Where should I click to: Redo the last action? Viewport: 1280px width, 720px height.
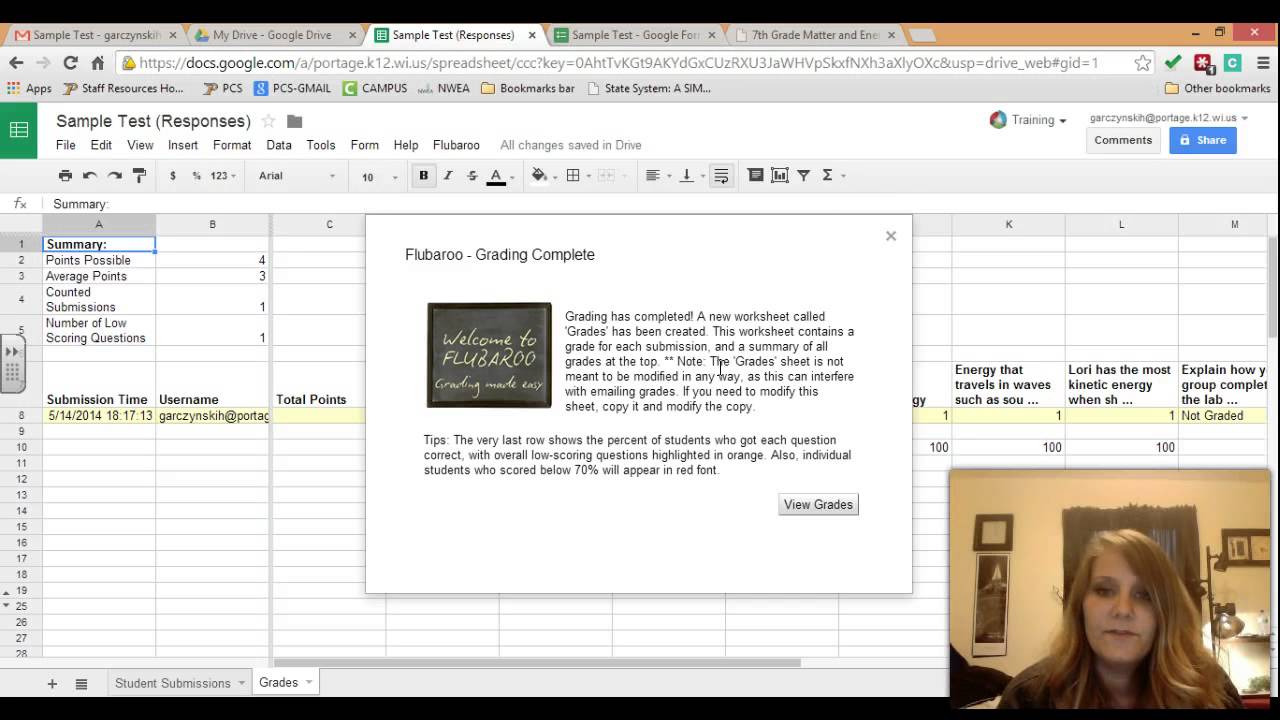click(x=115, y=175)
